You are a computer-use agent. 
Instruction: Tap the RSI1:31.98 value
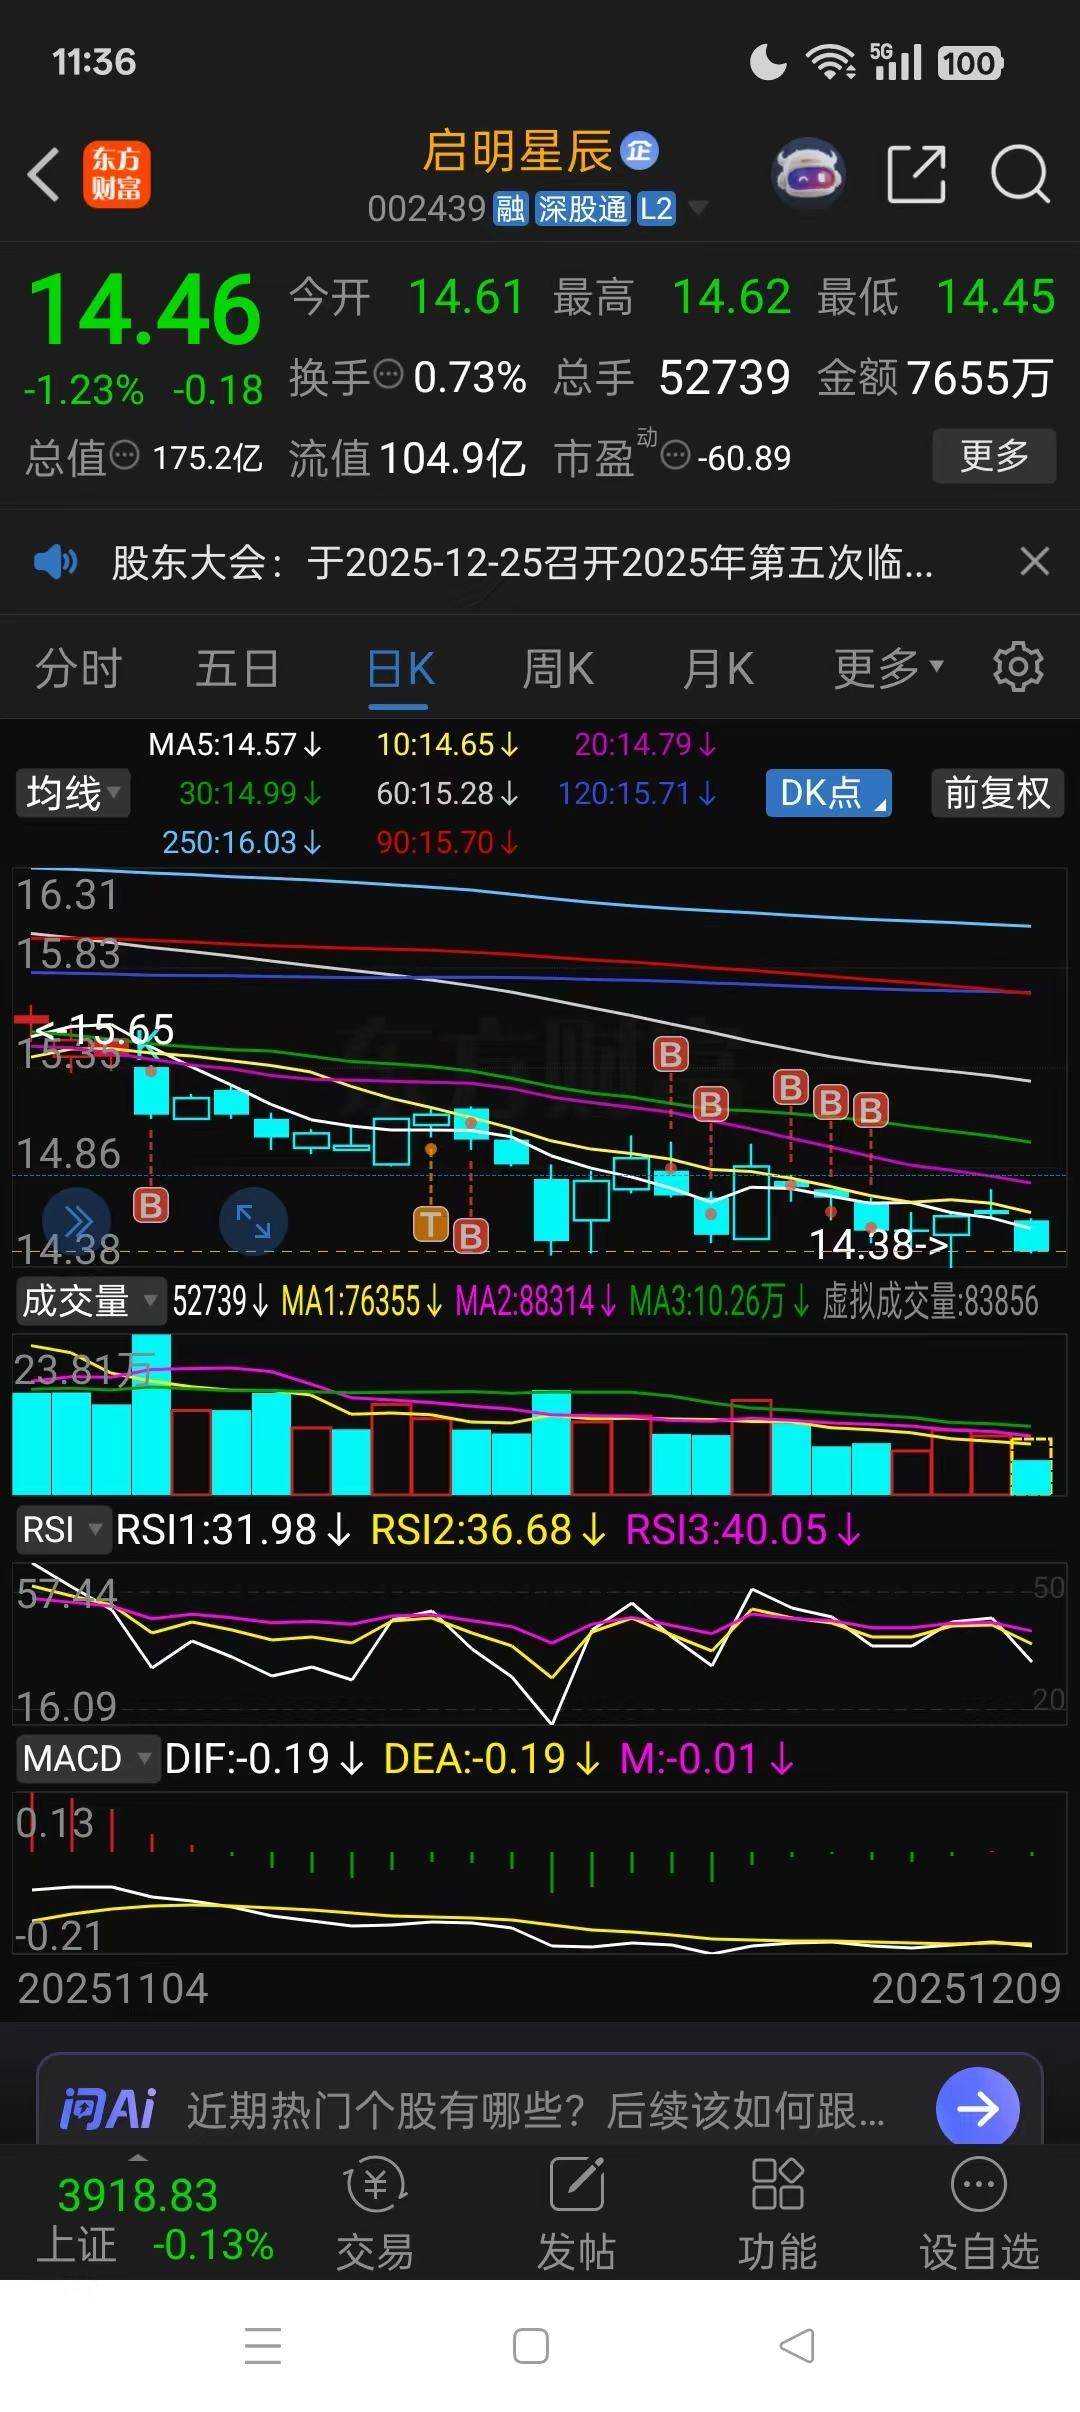[233, 1530]
